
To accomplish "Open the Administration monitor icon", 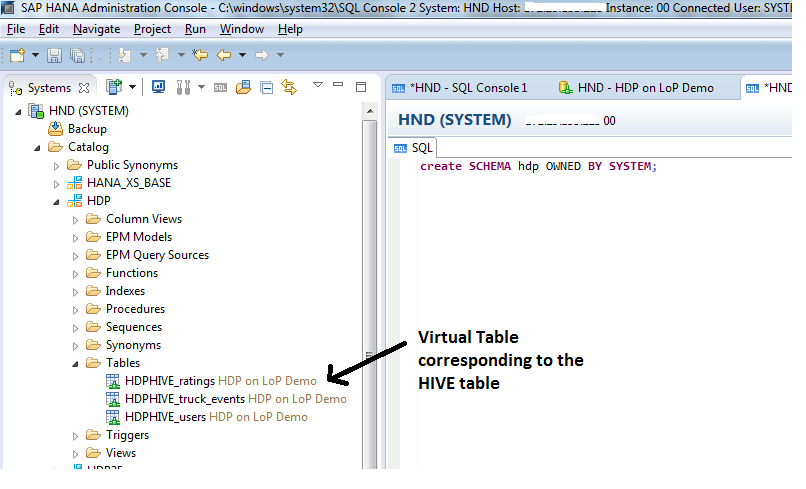I will tap(159, 87).
